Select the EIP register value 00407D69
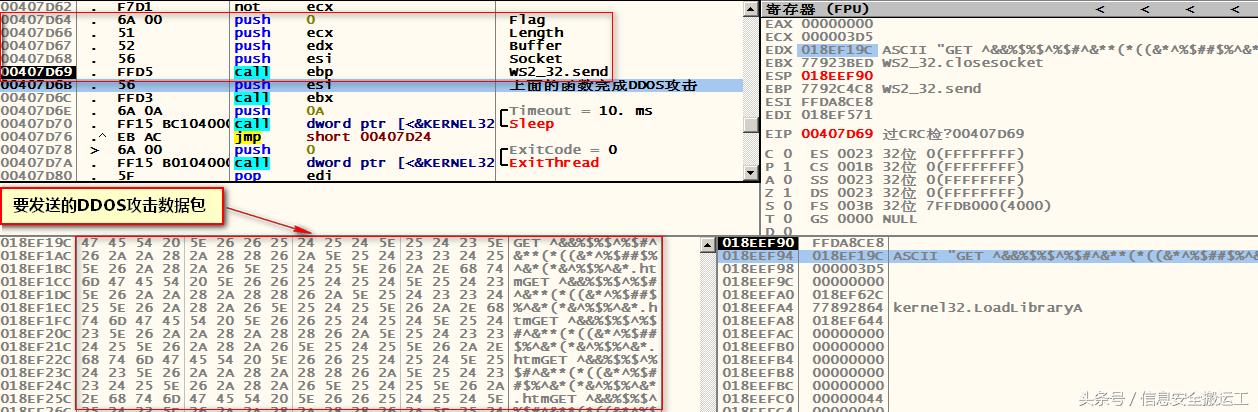The width and height of the screenshot is (1258, 412). click(x=836, y=133)
